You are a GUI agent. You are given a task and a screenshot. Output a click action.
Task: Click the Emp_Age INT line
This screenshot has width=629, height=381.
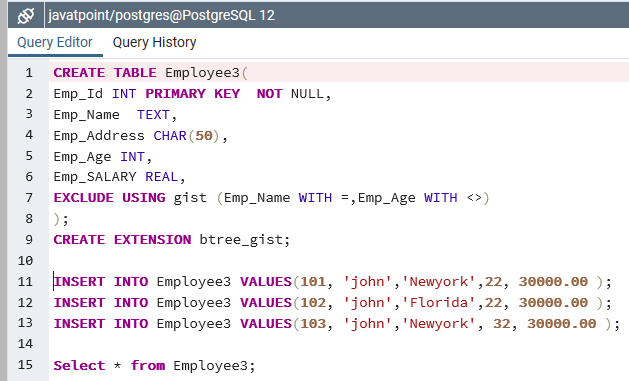(103, 156)
